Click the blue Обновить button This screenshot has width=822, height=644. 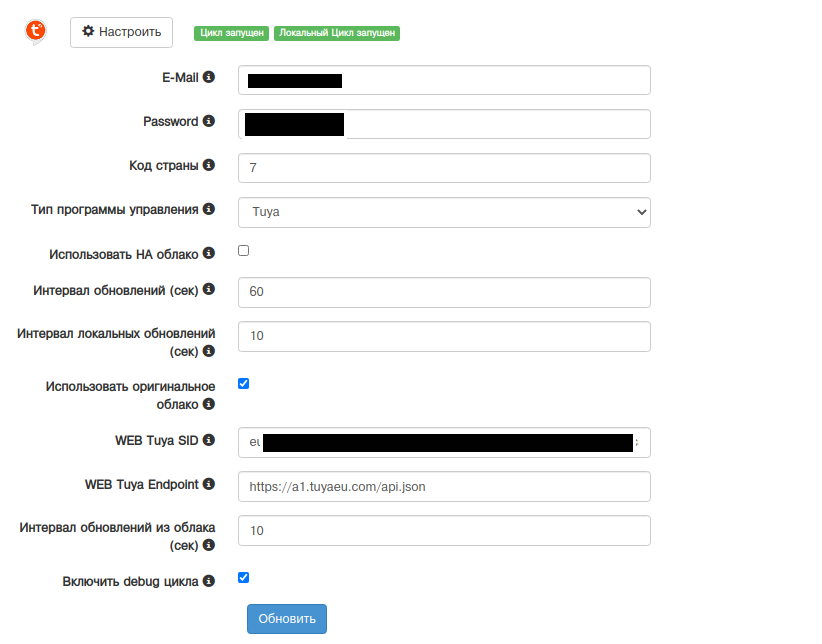coord(287,619)
